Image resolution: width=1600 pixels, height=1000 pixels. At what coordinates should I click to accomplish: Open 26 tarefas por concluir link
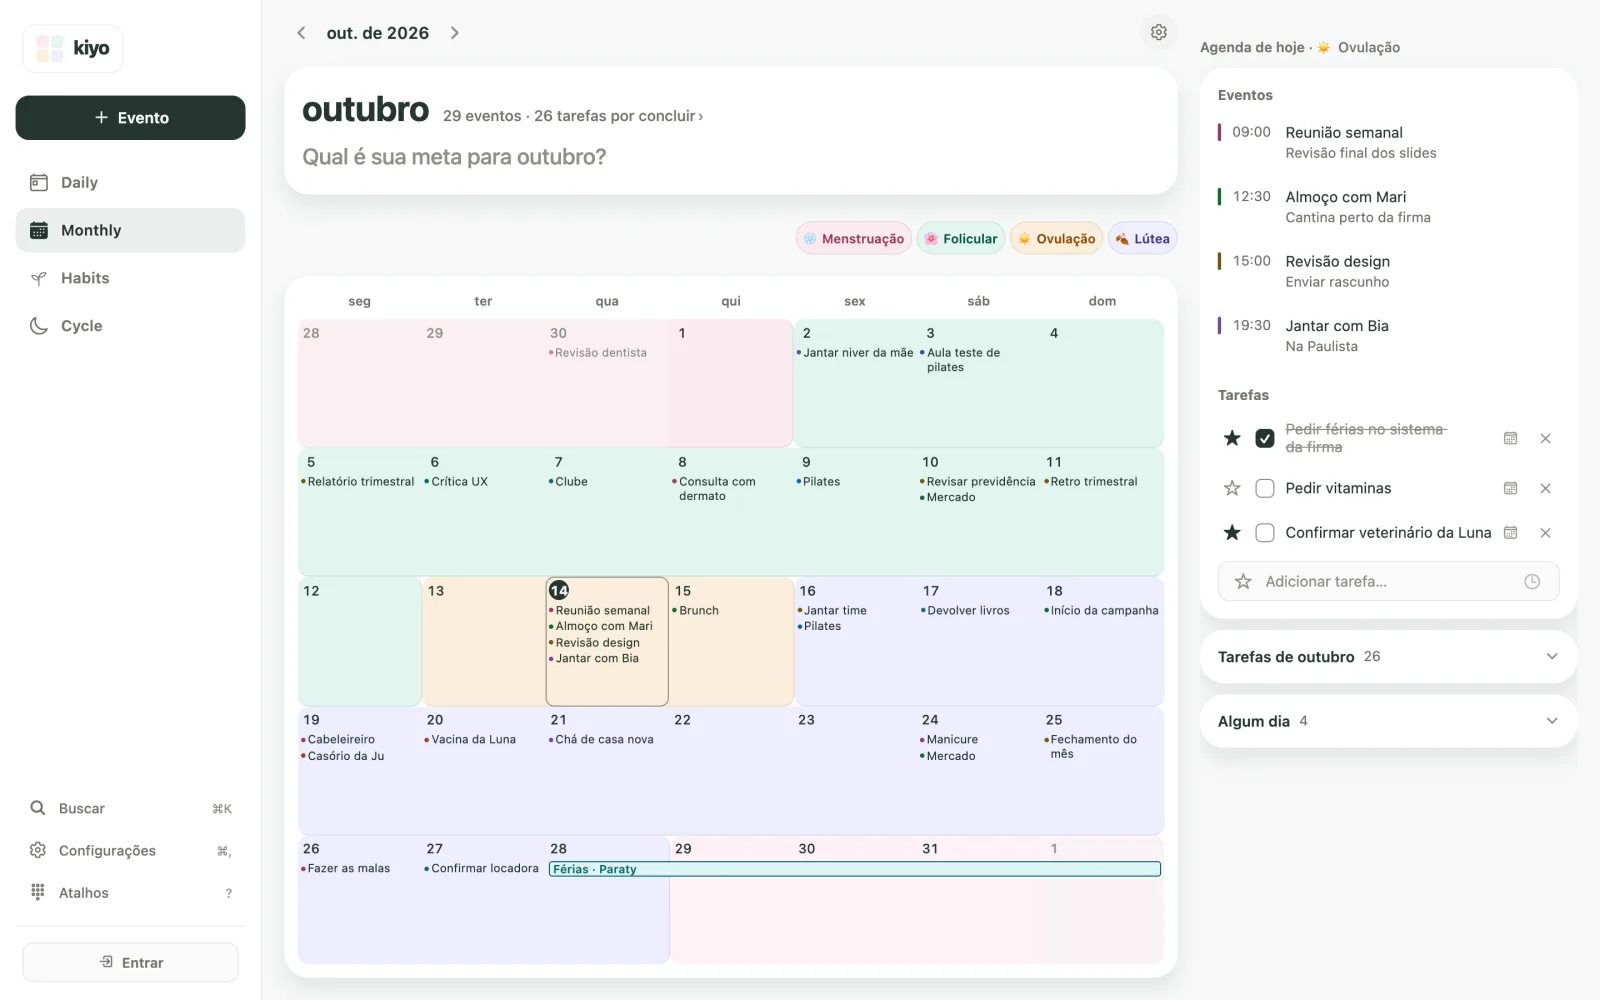(618, 116)
